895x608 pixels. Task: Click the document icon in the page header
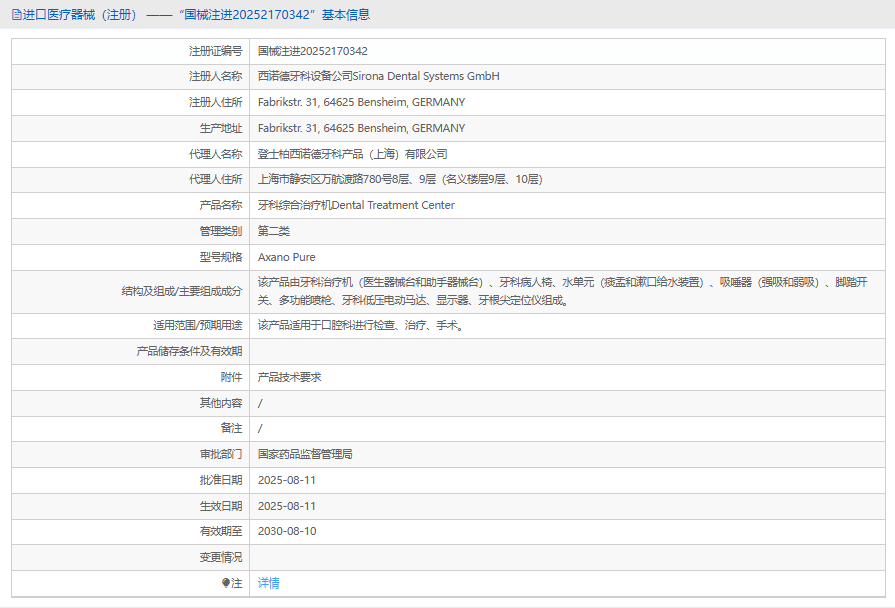pos(16,15)
